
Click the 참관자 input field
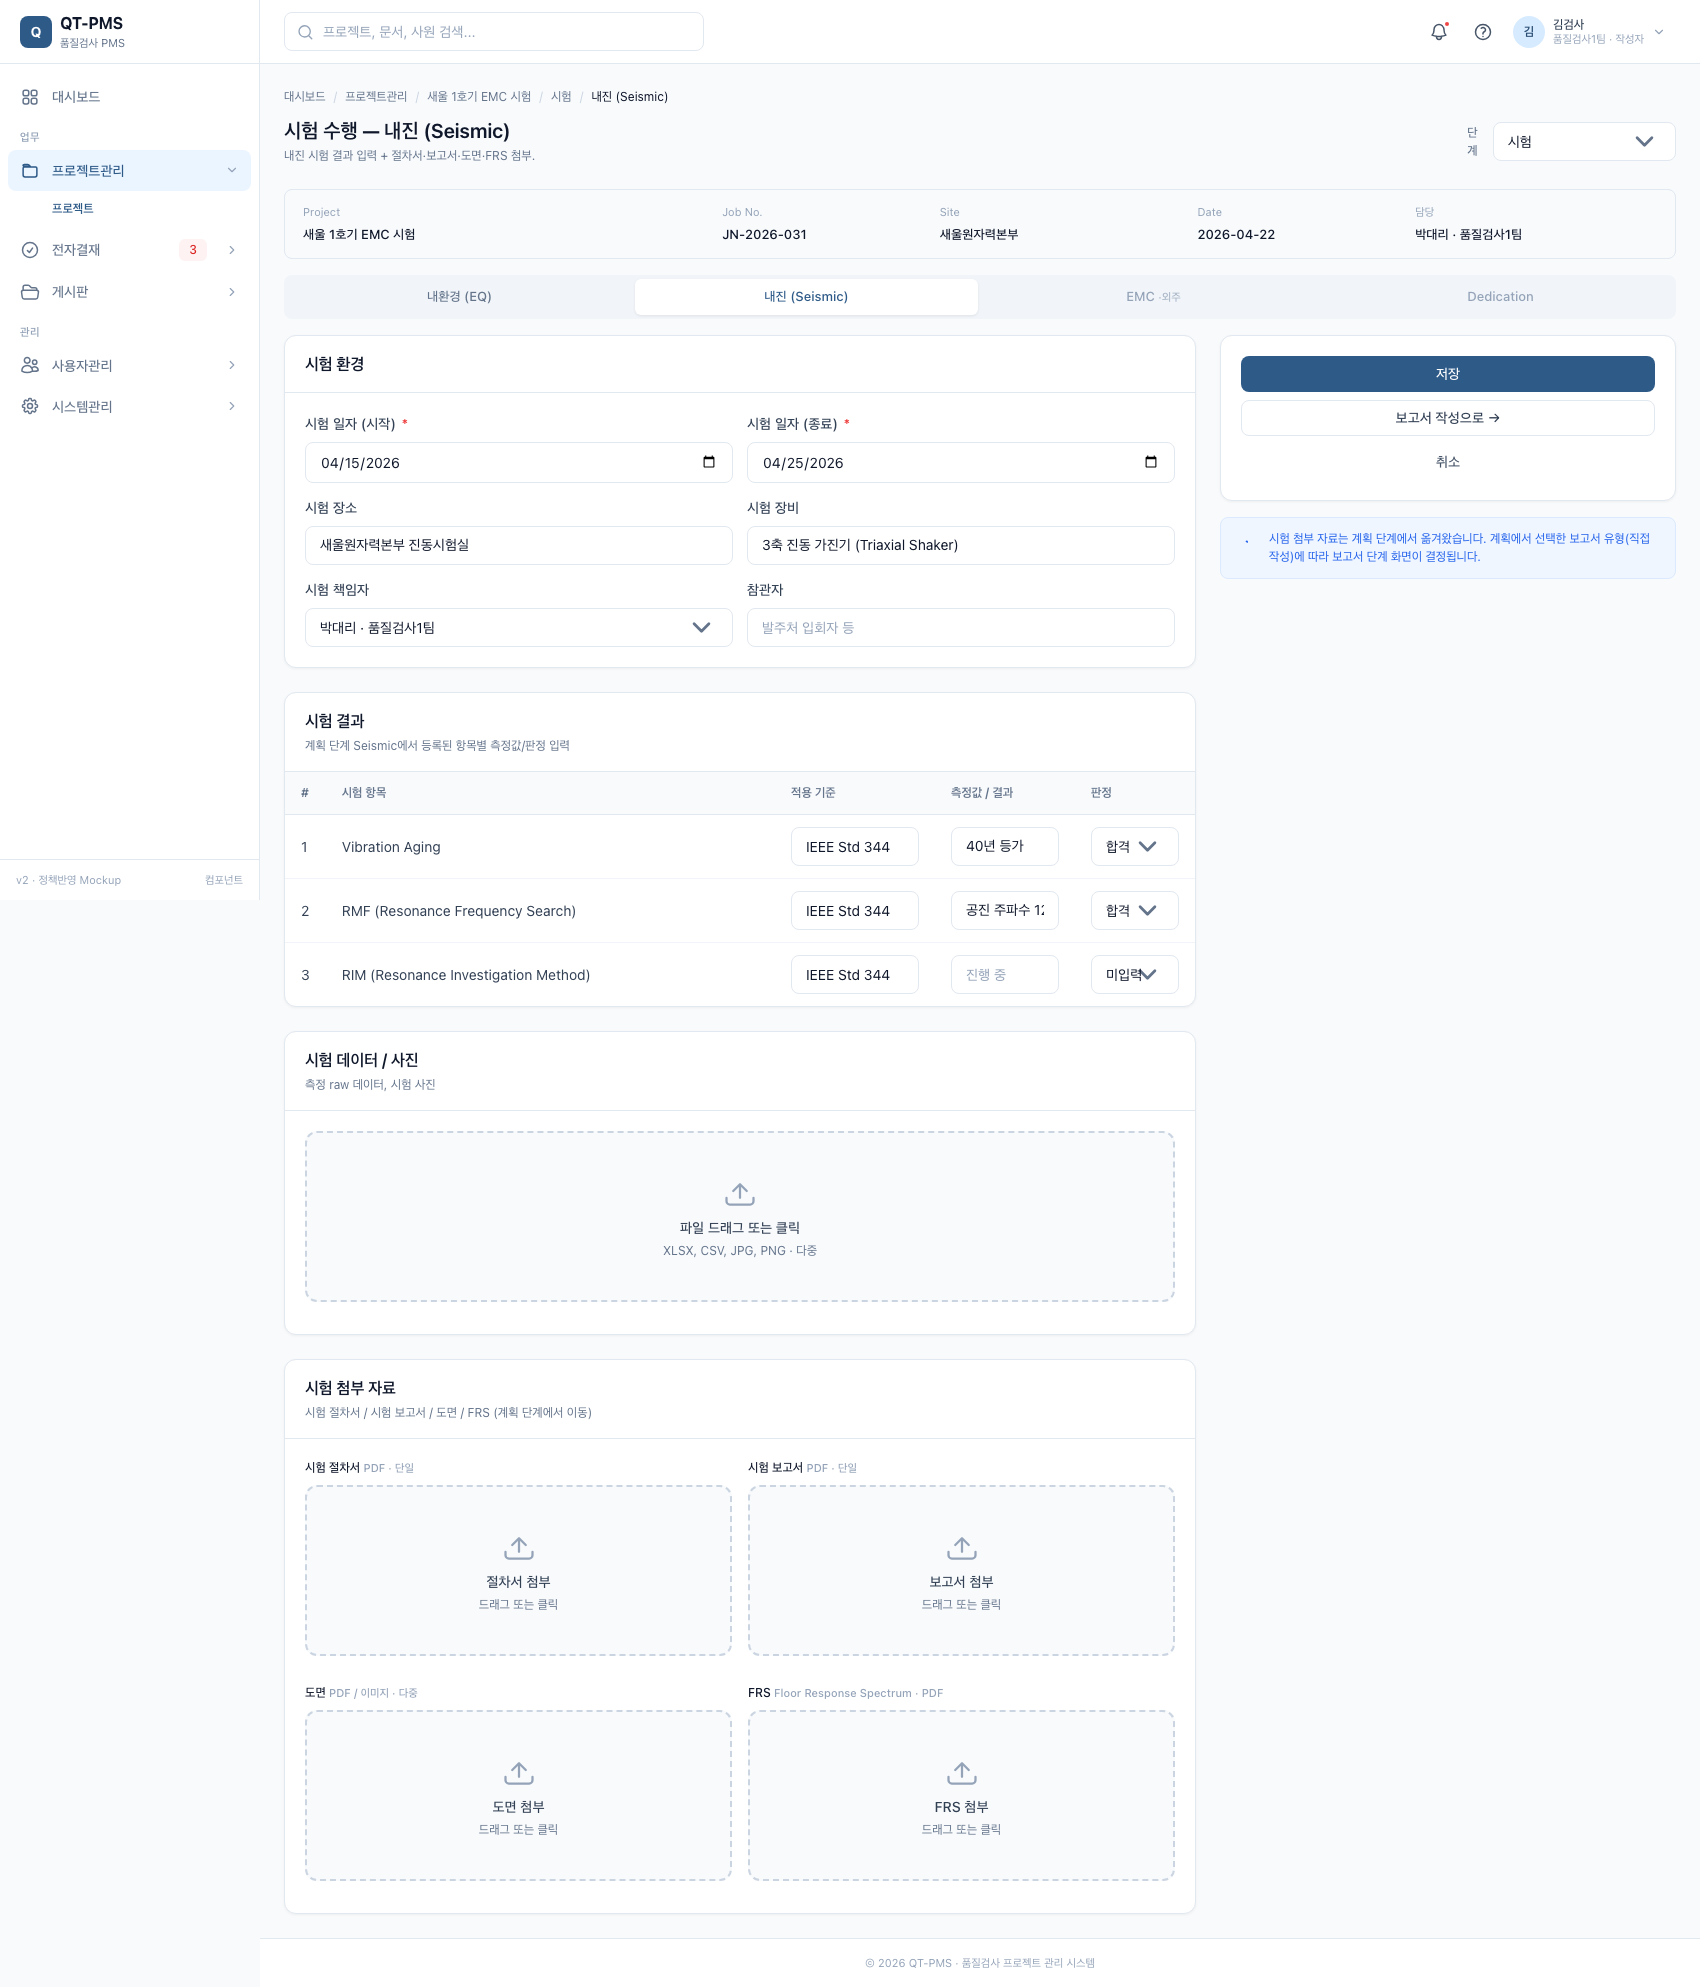tap(960, 628)
